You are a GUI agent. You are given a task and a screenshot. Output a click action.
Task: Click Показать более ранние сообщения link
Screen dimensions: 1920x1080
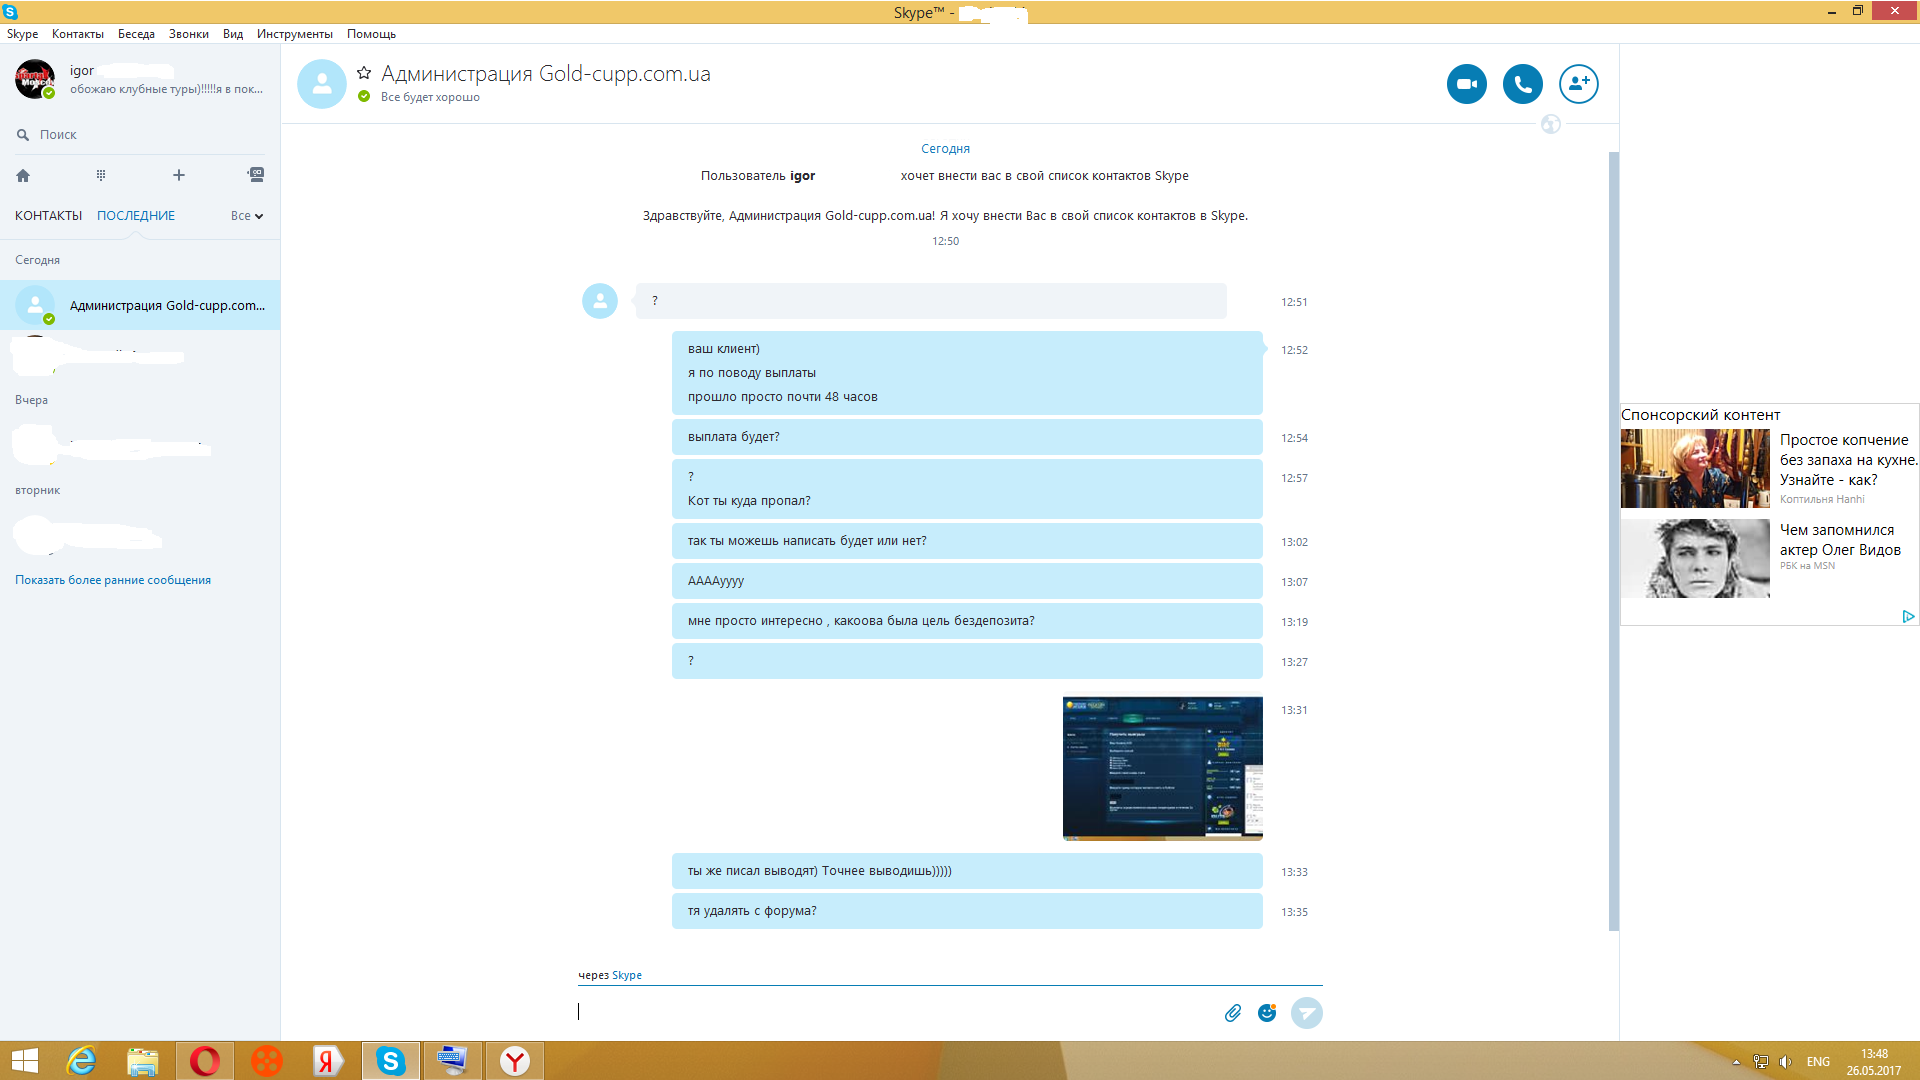pyautogui.click(x=113, y=580)
